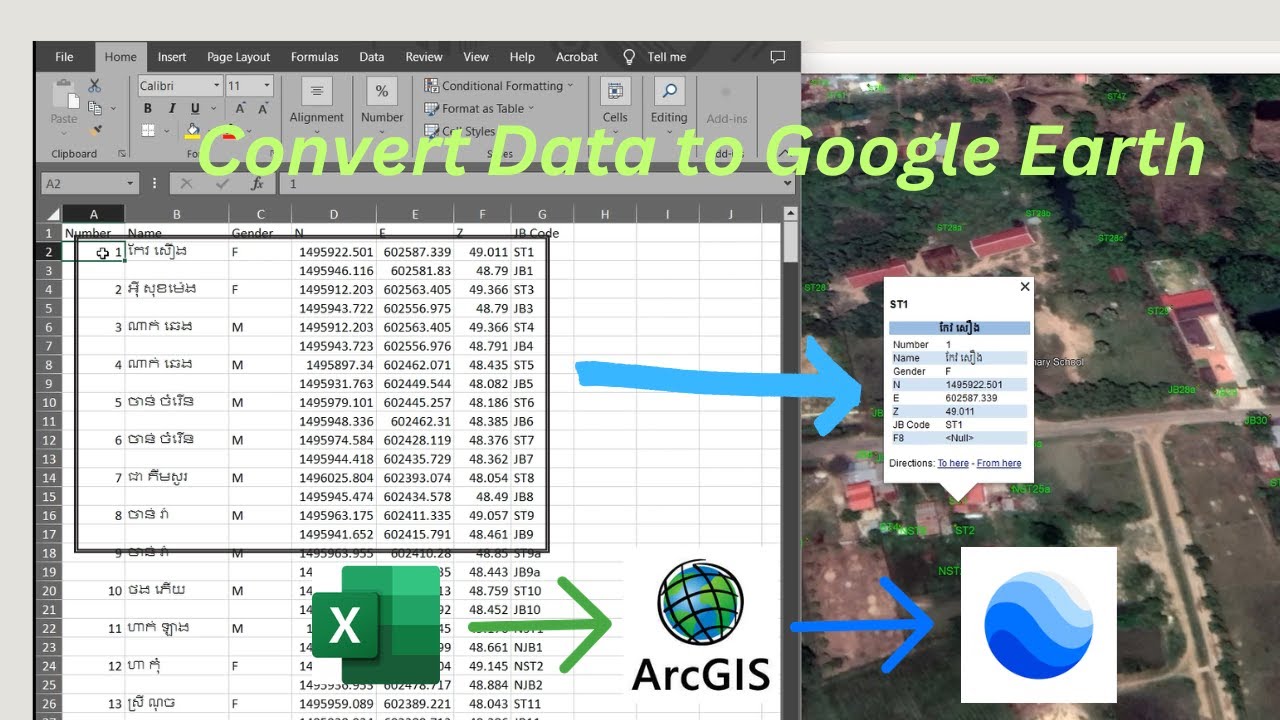Open the Acrobat ribbon tab

click(577, 57)
